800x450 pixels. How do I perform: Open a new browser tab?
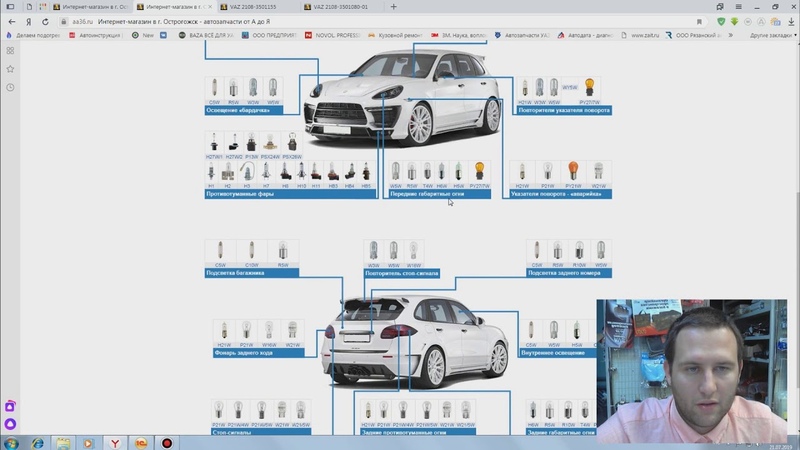tap(393, 7)
